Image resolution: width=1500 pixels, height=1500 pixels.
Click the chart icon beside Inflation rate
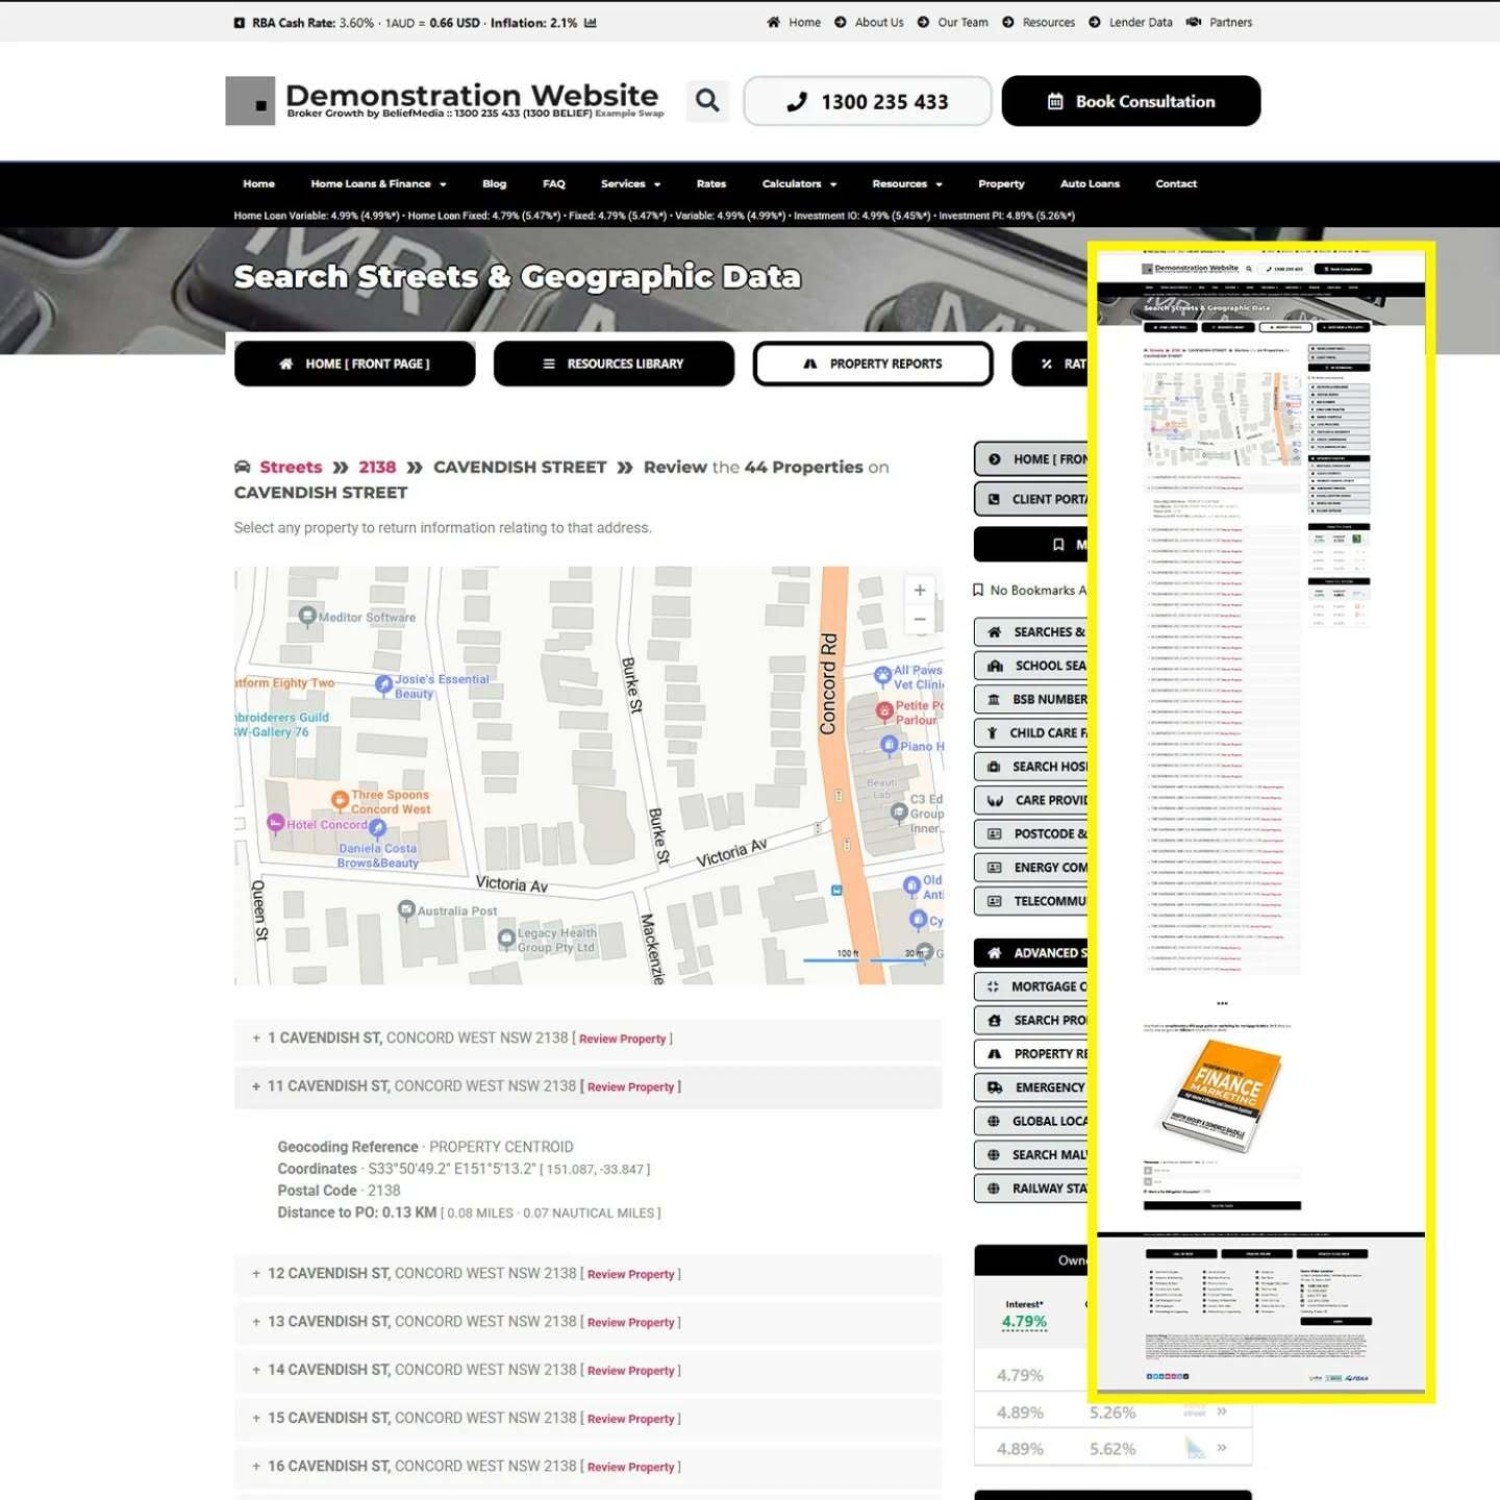pos(590,22)
